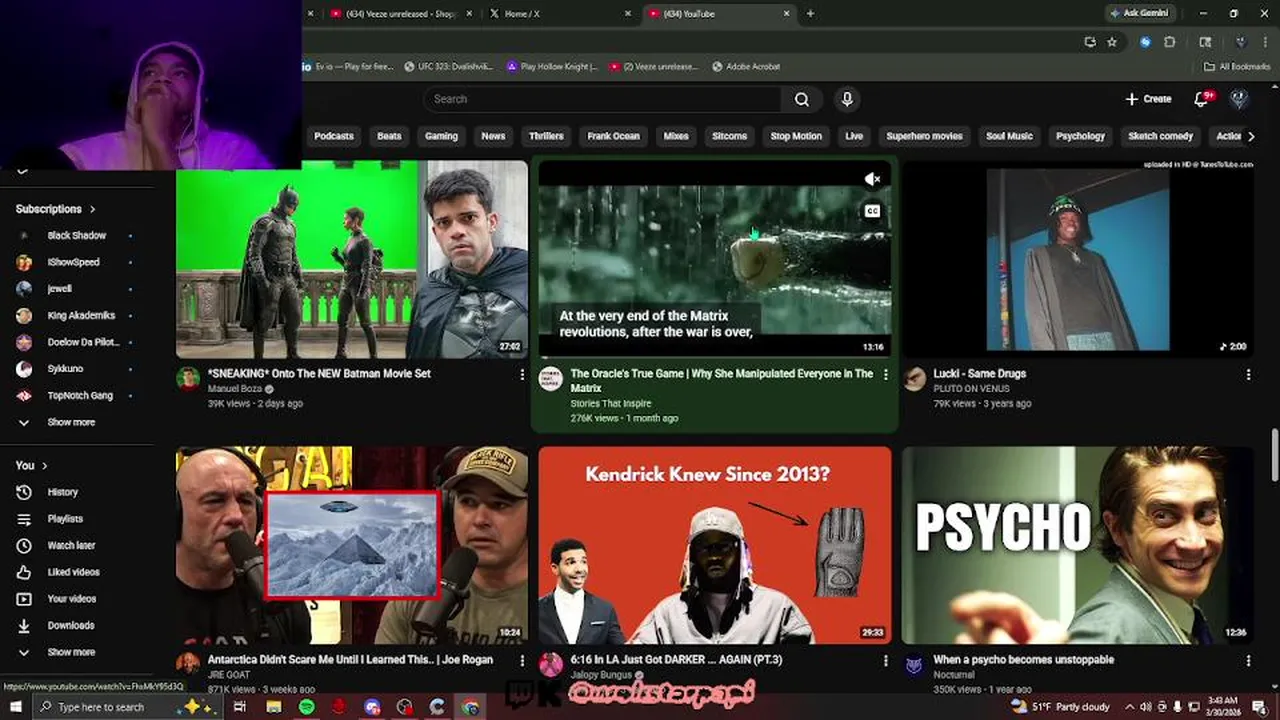Open Task View on the taskbar
1280x720 pixels.
point(240,707)
